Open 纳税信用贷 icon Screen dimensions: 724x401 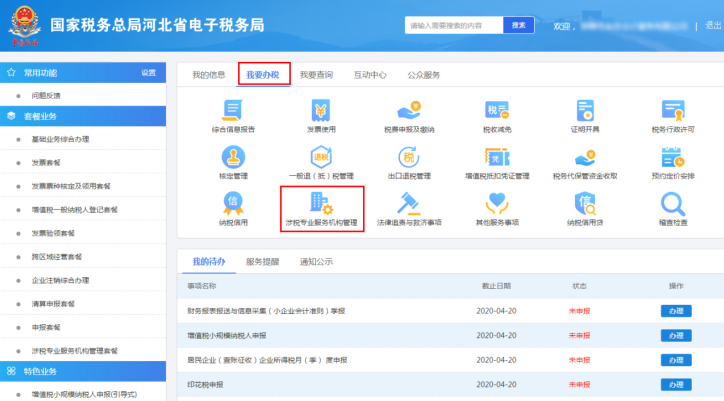(585, 204)
